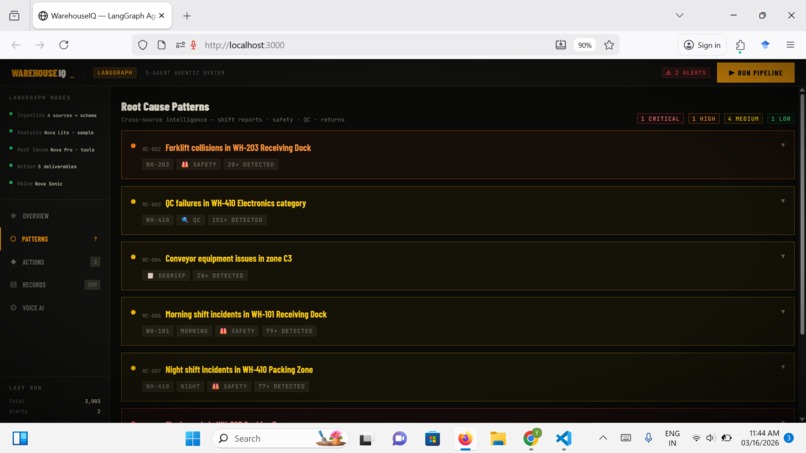806x453 pixels.
Task: Open the Windows Start menu
Action: pos(193,439)
